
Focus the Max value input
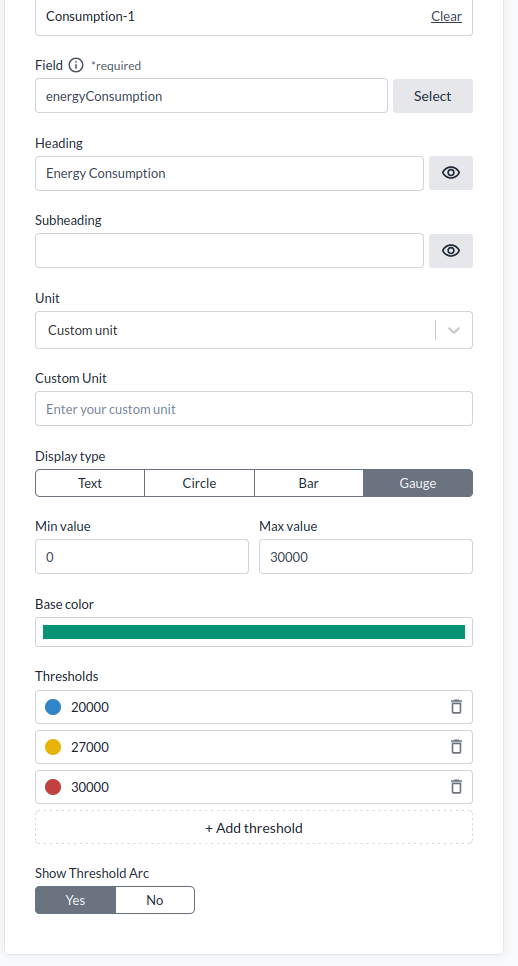pos(366,557)
